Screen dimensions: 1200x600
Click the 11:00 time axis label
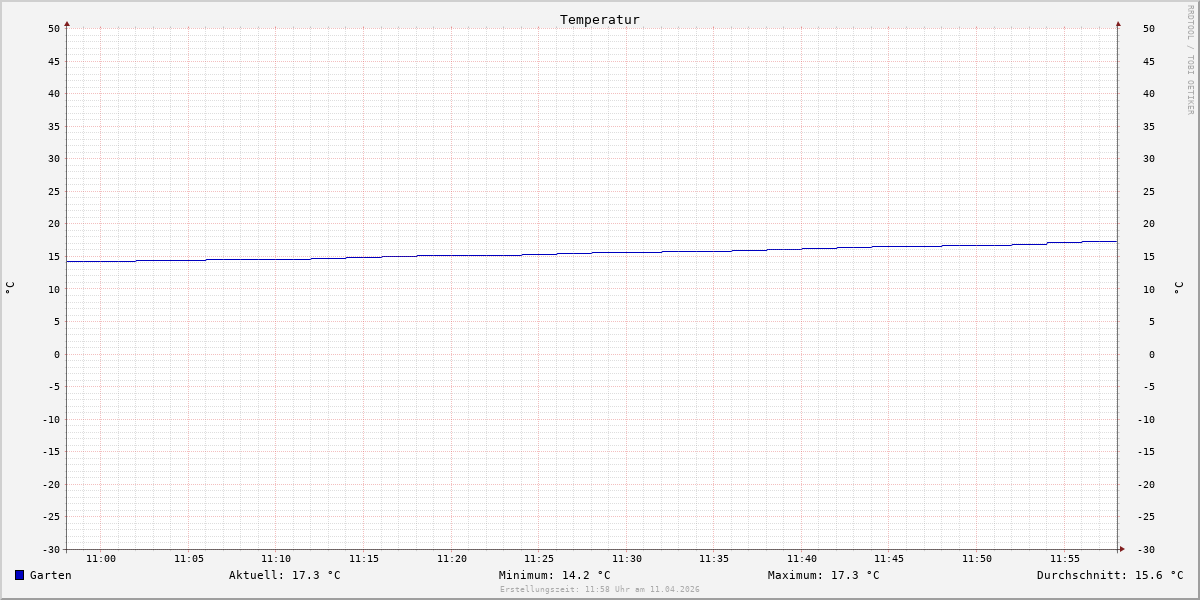(101, 559)
